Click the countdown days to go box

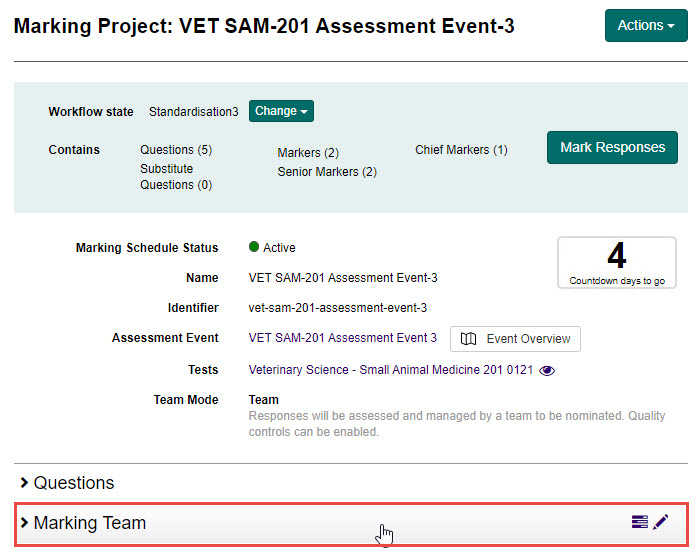pos(616,262)
